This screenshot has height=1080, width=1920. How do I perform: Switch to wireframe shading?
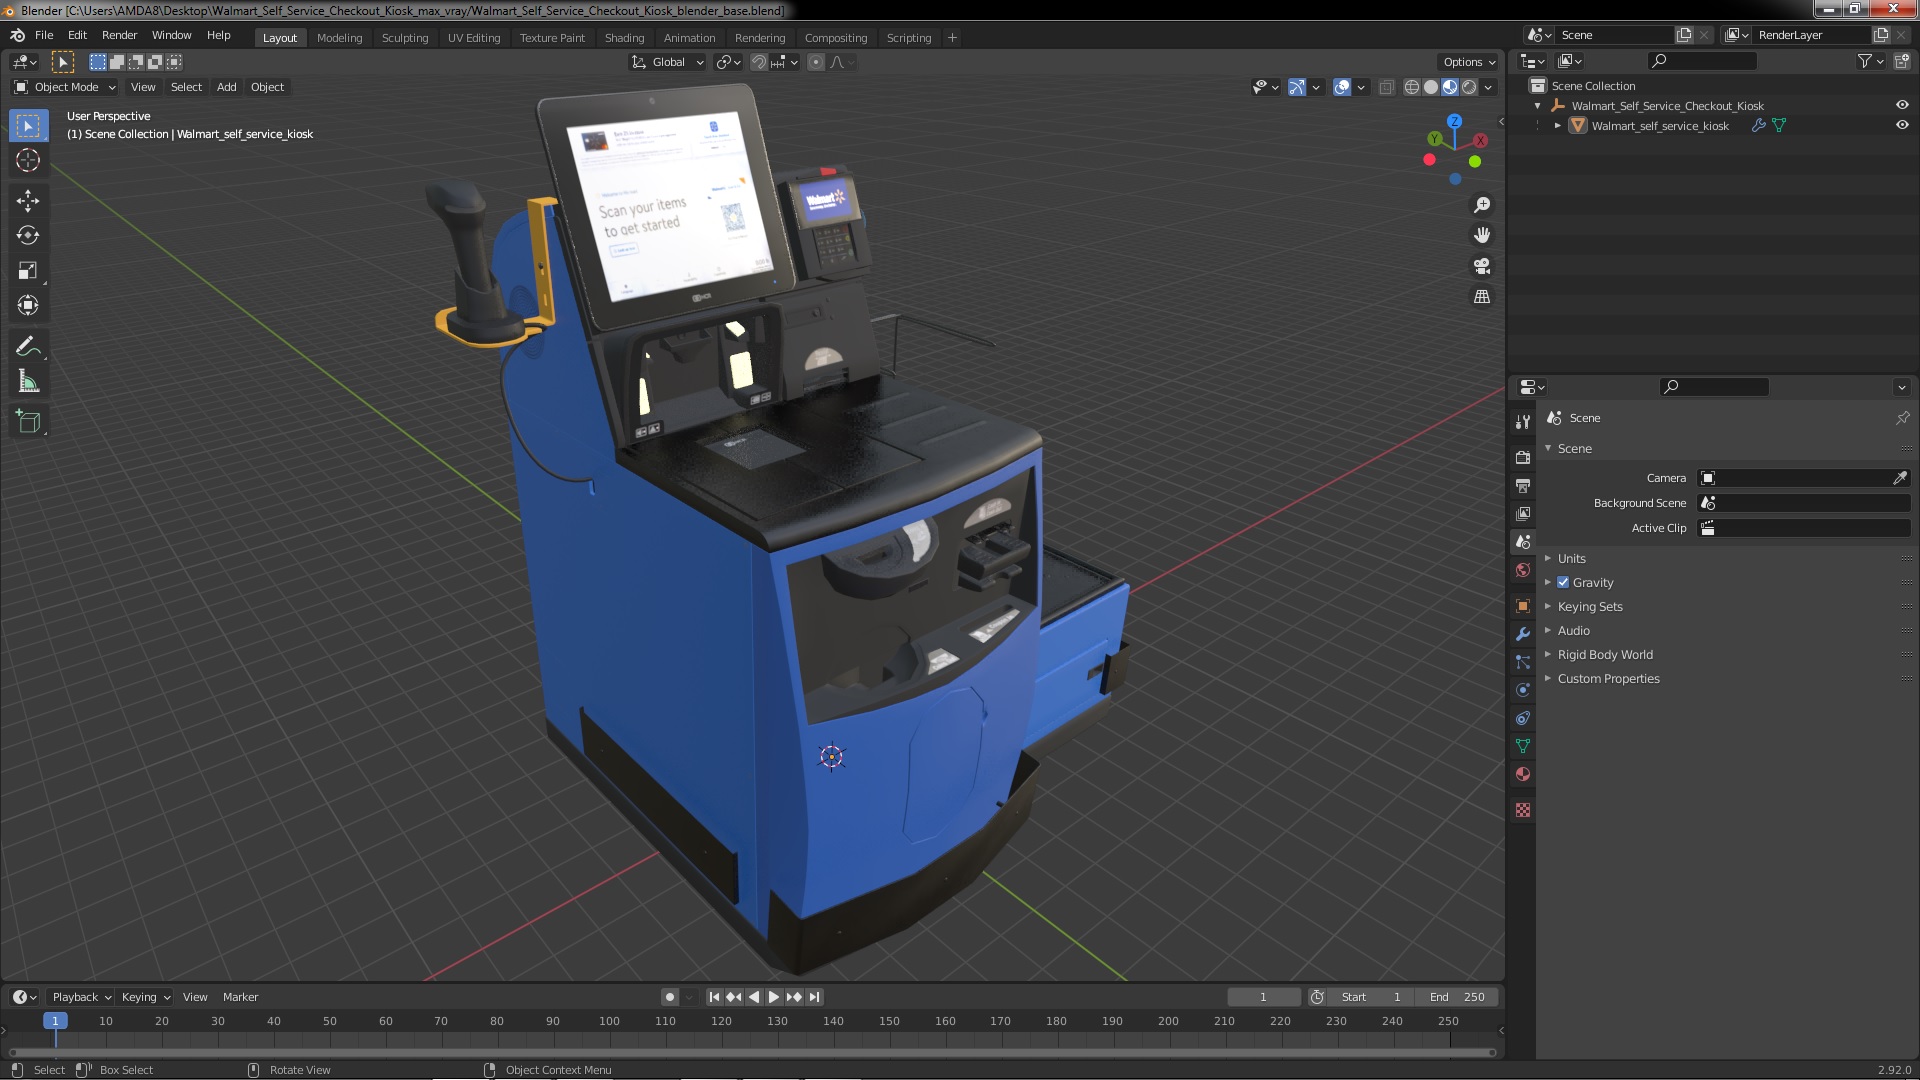pyautogui.click(x=1412, y=87)
